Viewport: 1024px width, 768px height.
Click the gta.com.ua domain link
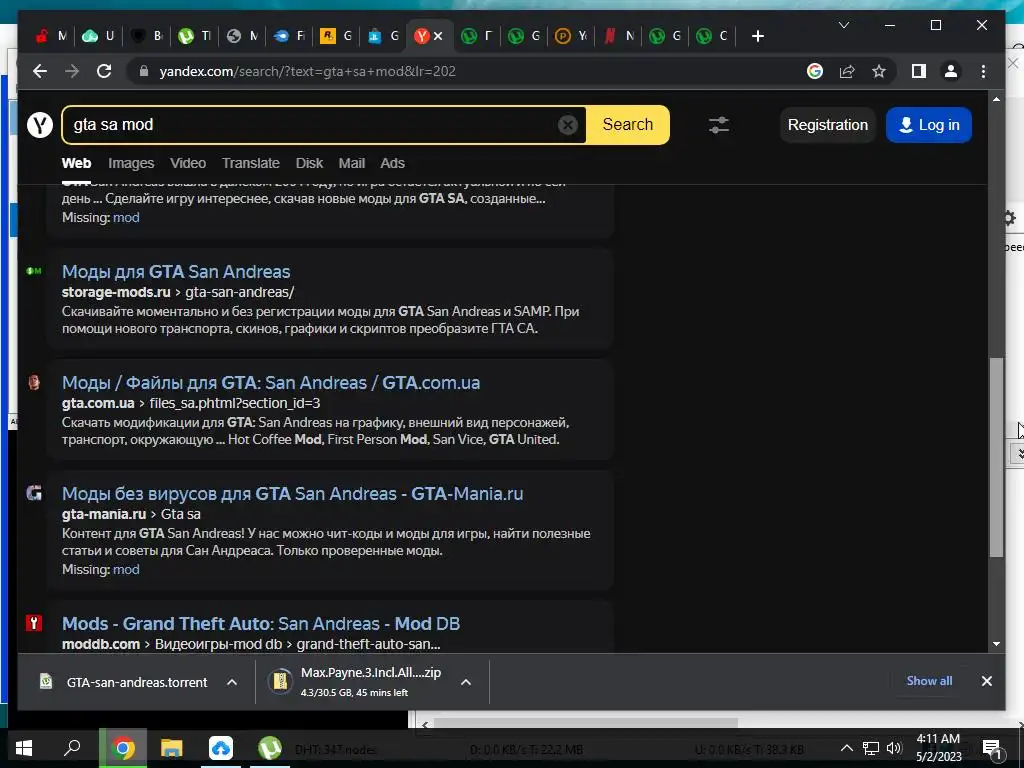(98, 403)
